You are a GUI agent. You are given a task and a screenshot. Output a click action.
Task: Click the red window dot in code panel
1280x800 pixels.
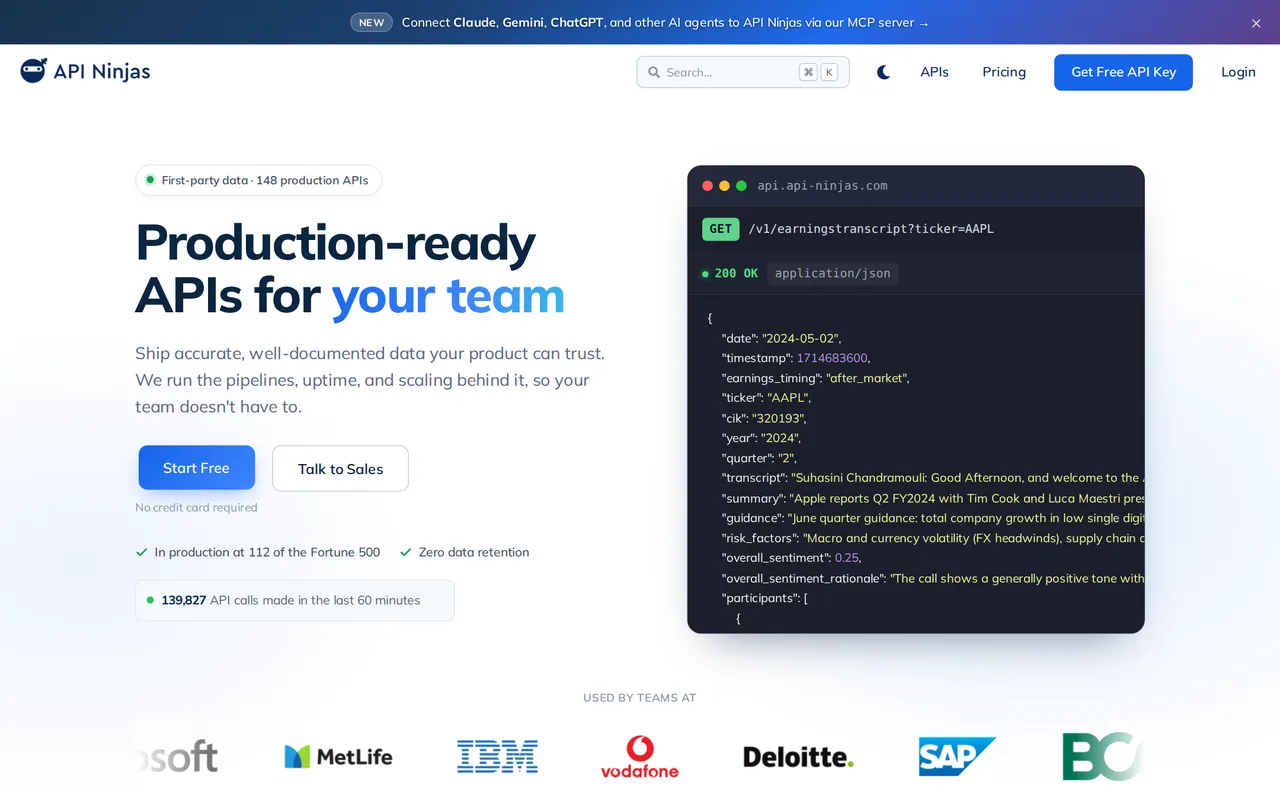coord(708,186)
